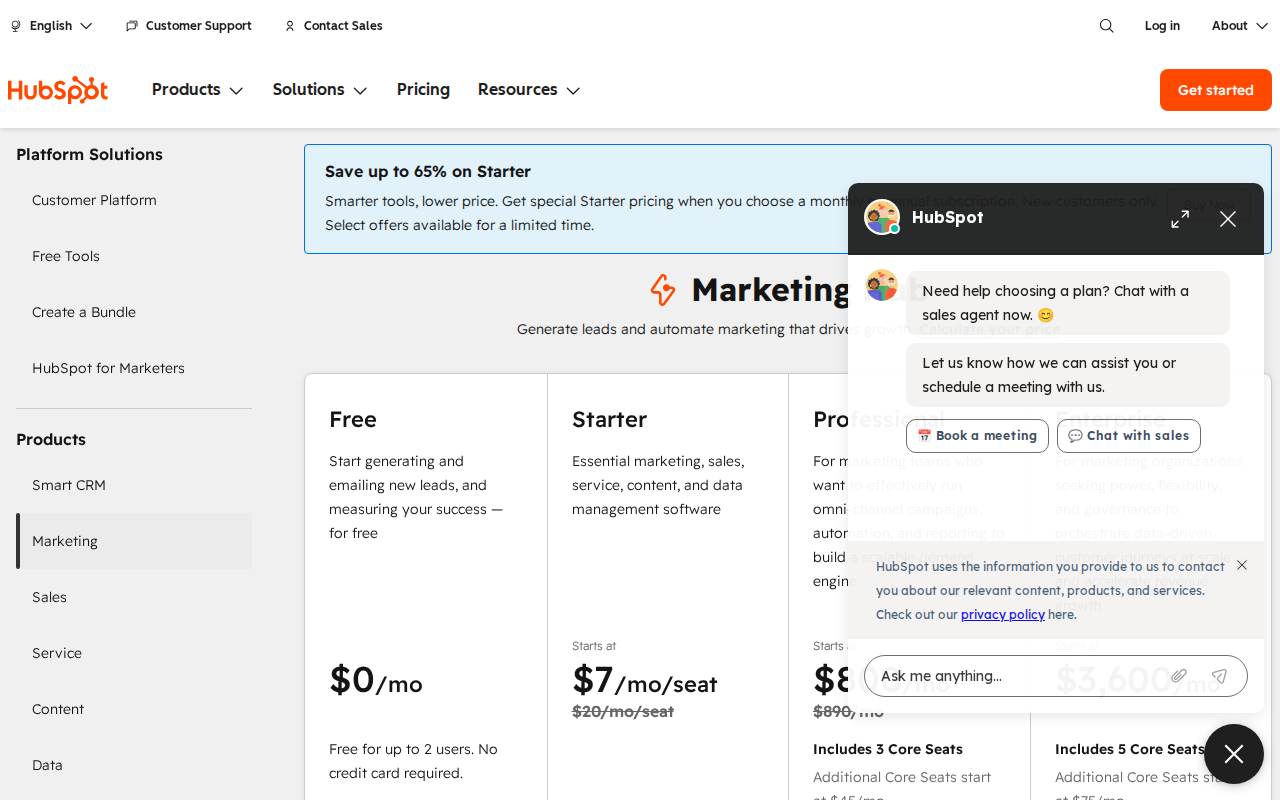1280x800 pixels.
Task: Click the crossed-out $20/mo/seat price
Action: [623, 711]
